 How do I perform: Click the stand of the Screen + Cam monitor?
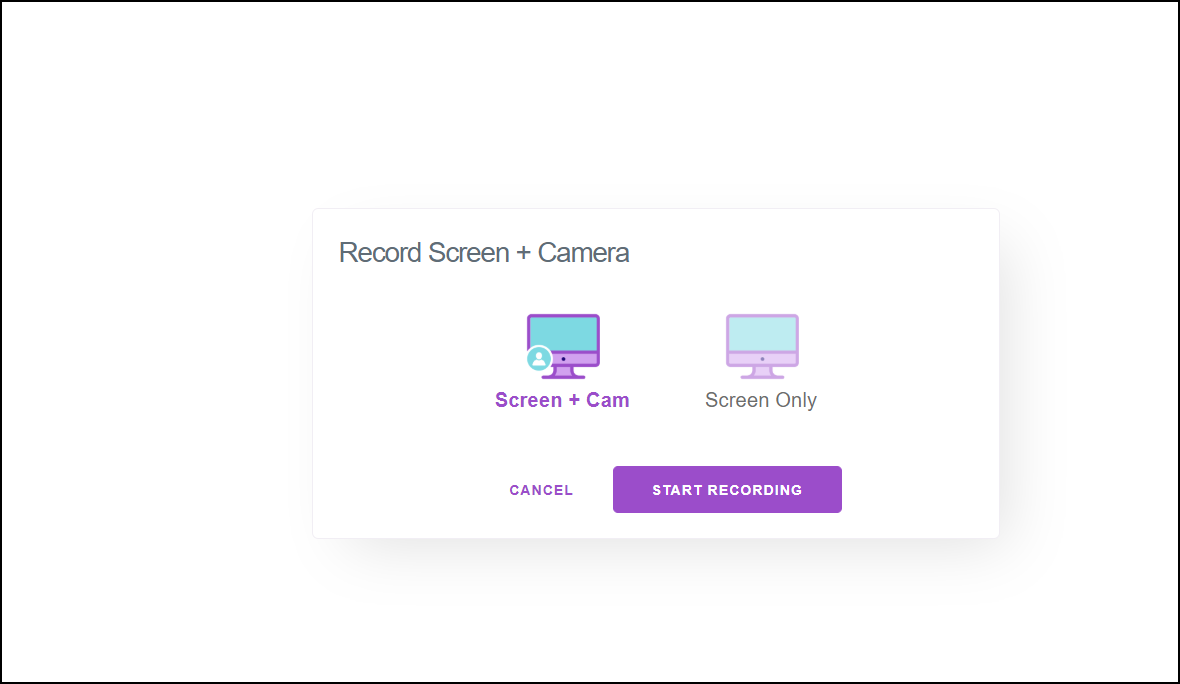click(563, 373)
